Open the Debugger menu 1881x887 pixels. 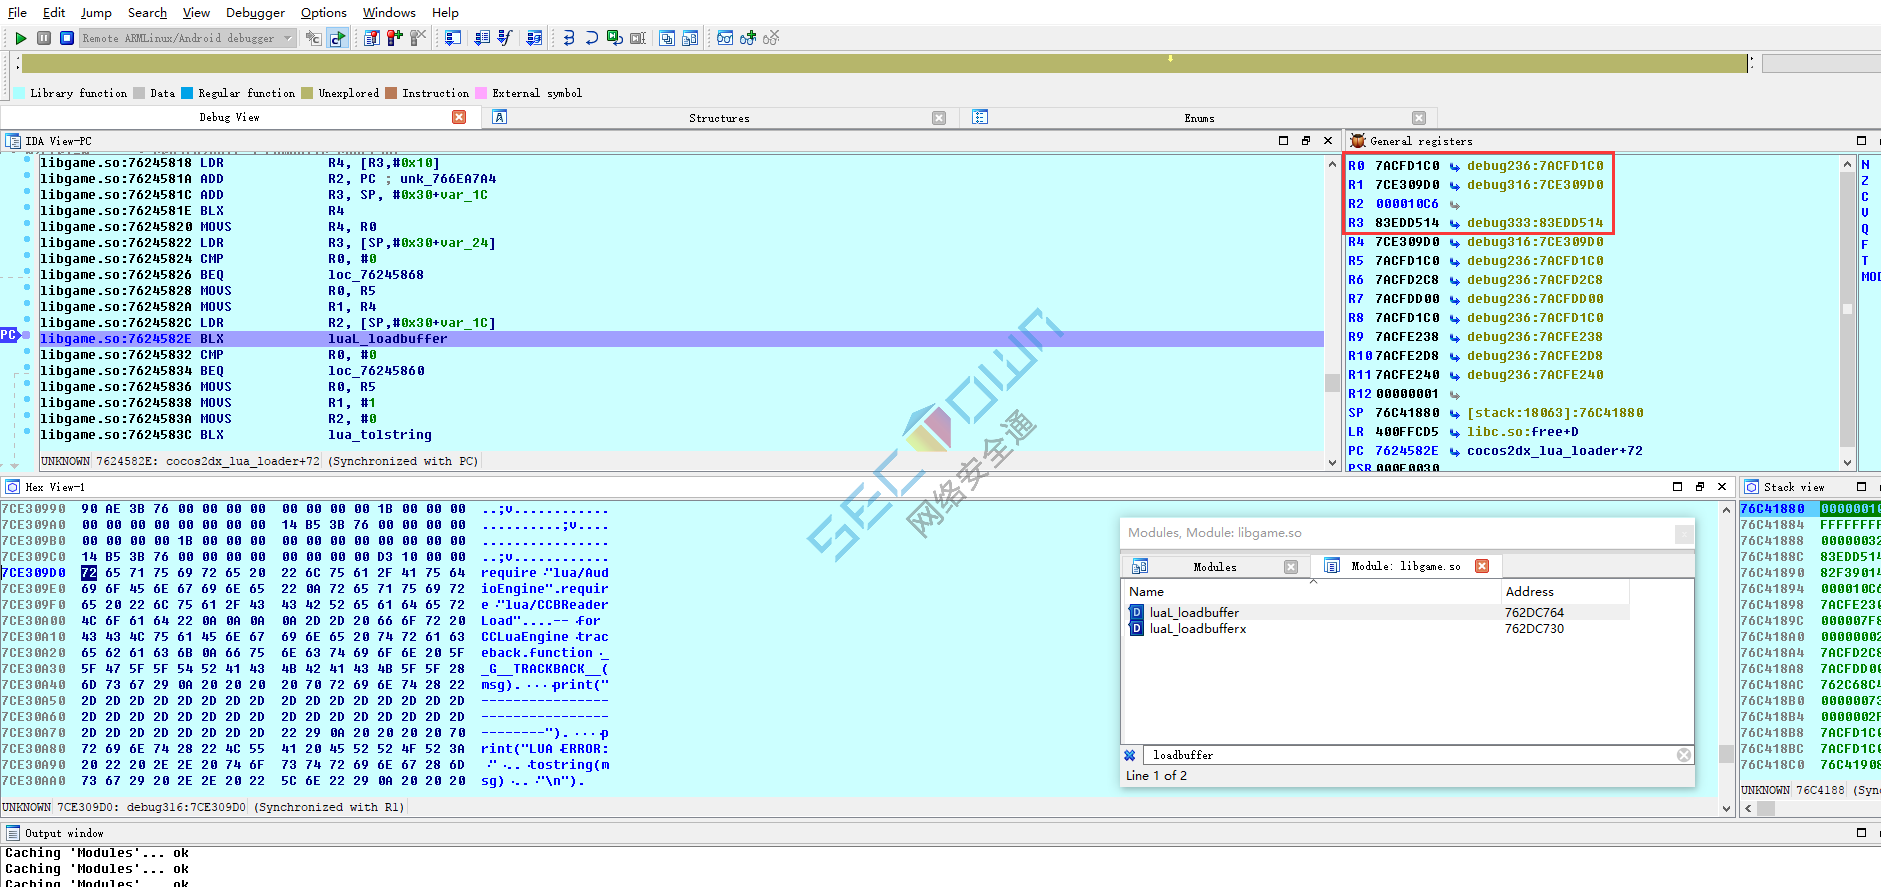tap(255, 12)
